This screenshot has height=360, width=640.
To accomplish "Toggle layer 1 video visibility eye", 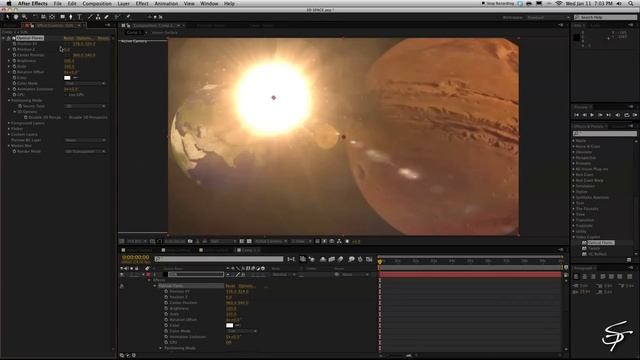I will tap(122, 275).
